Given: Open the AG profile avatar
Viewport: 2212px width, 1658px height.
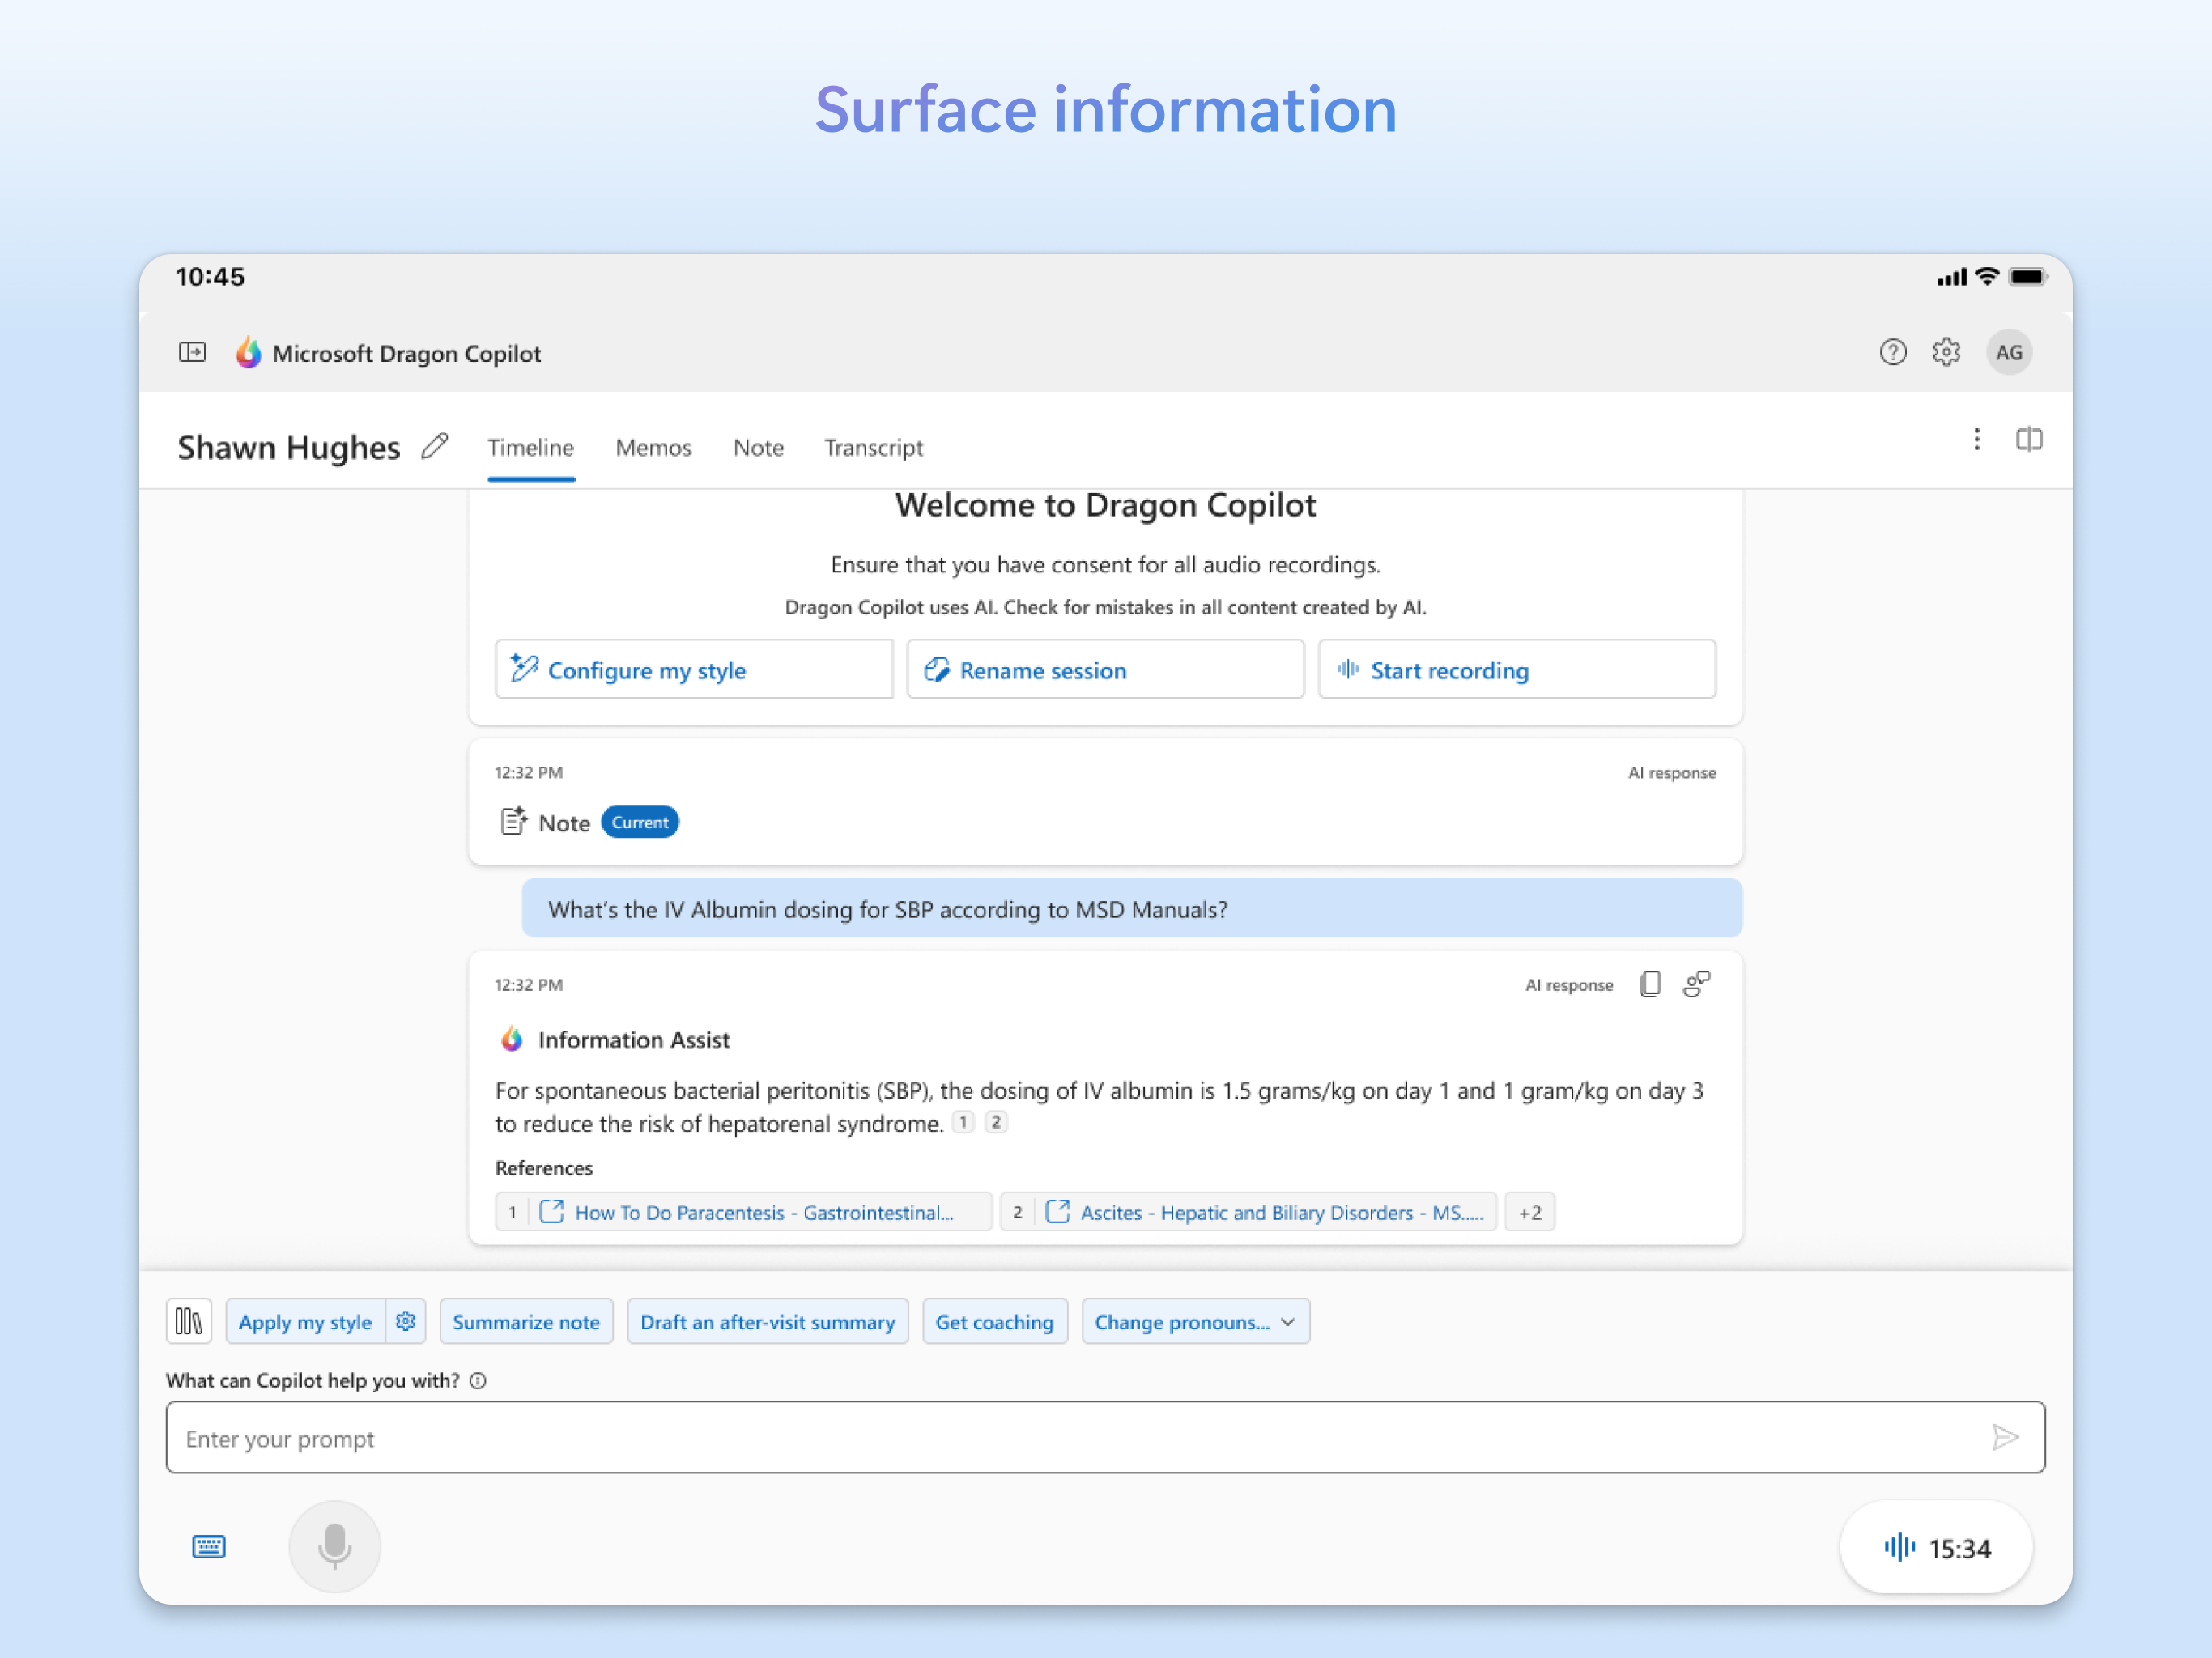Looking at the screenshot, I should click(x=2008, y=352).
